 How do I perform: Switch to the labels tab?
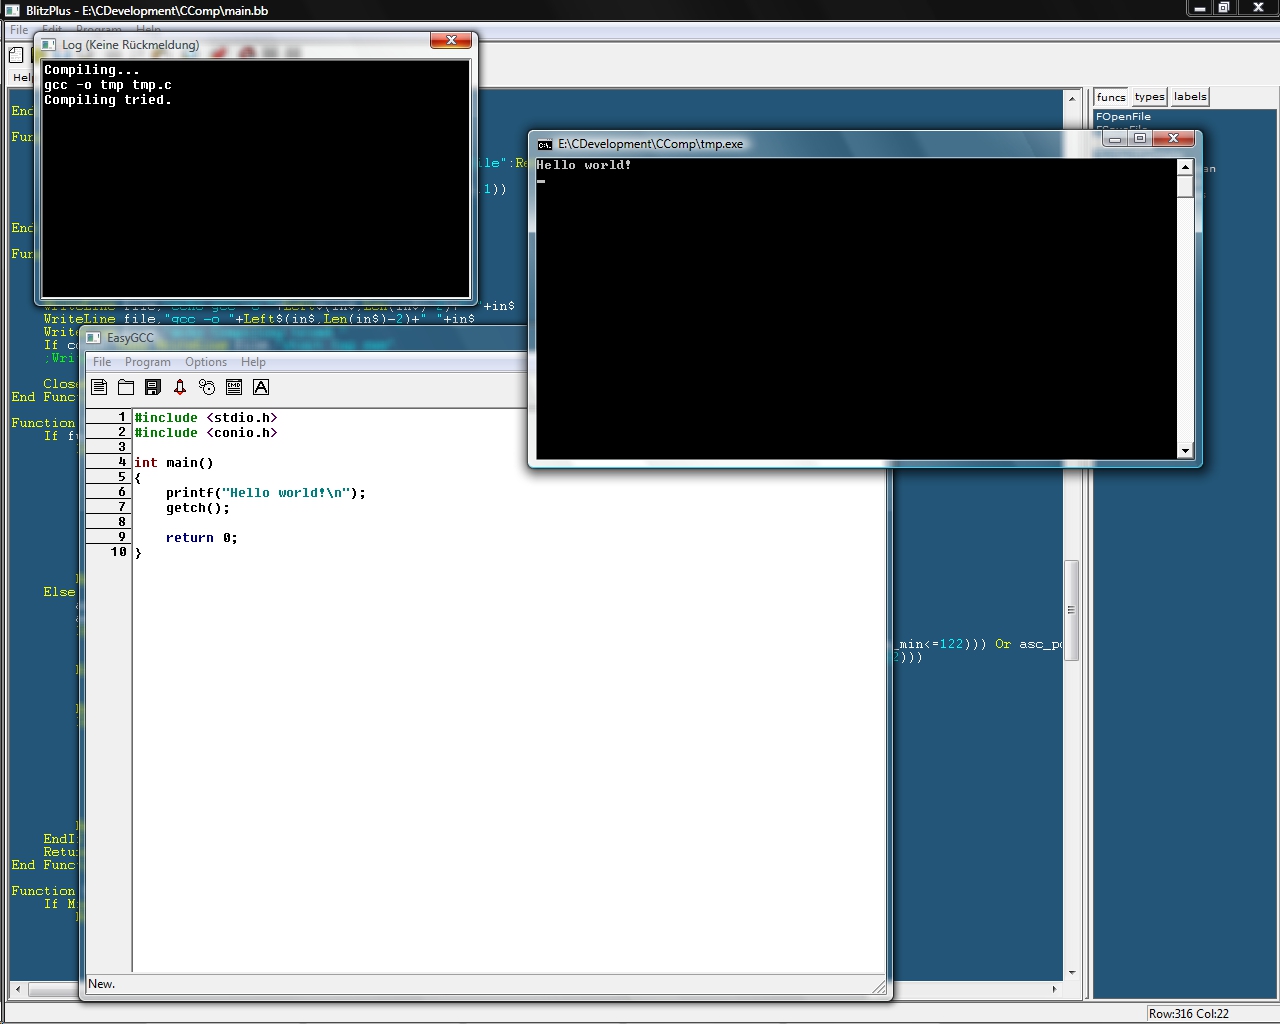[1189, 97]
